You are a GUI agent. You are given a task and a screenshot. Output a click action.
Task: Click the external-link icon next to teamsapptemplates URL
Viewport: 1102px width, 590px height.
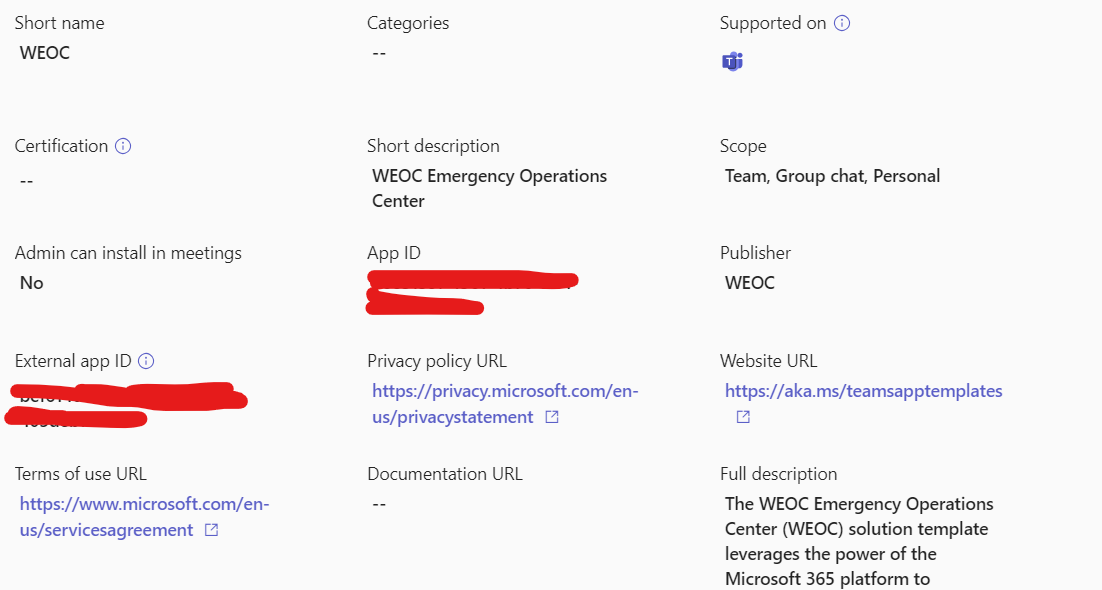click(x=743, y=417)
